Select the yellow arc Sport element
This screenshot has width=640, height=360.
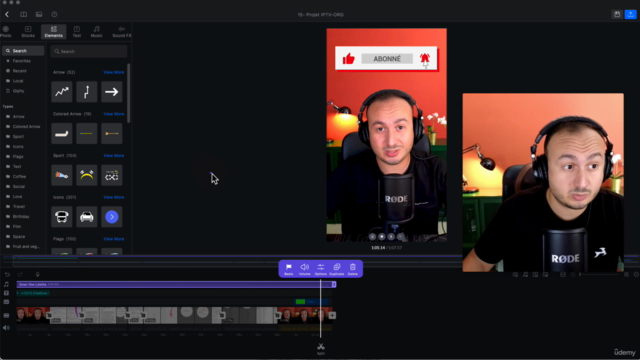[87, 175]
